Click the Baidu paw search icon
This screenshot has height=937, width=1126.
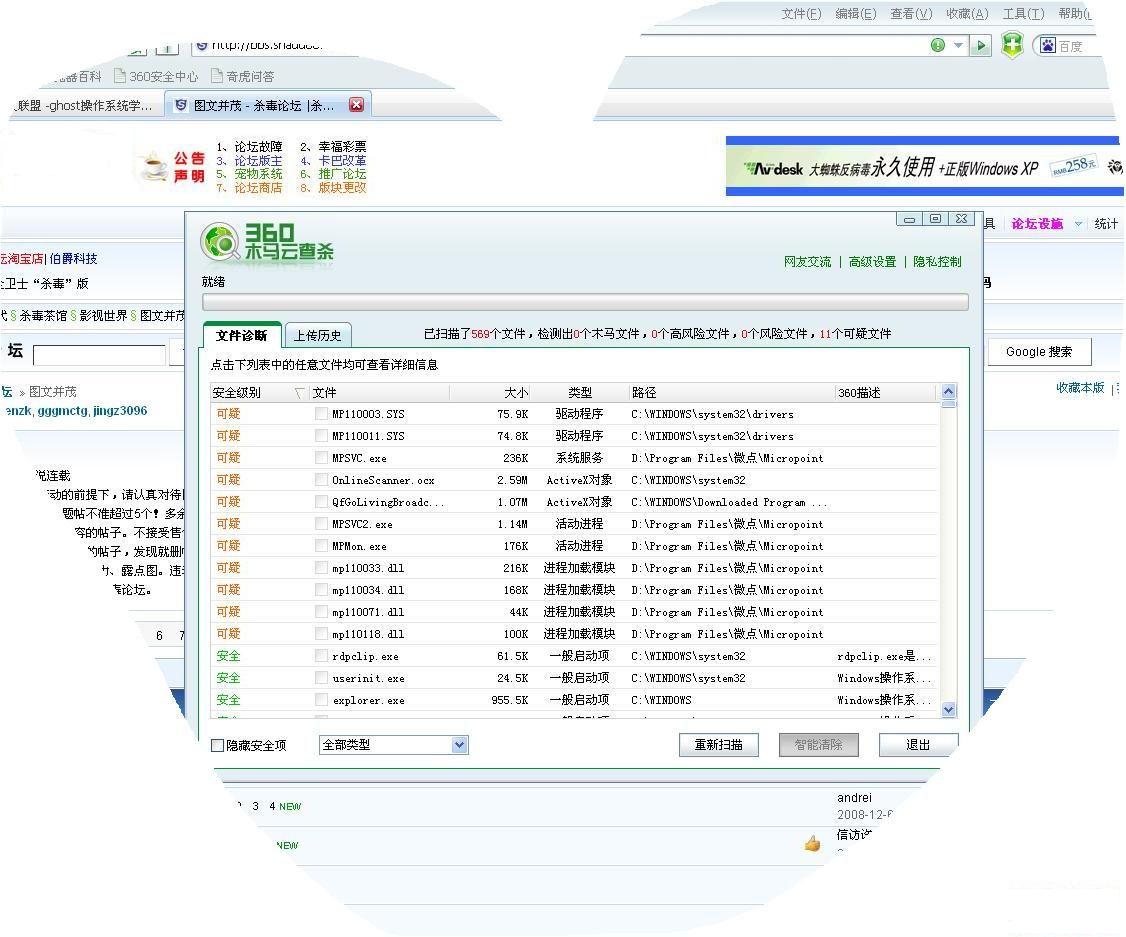click(1048, 46)
